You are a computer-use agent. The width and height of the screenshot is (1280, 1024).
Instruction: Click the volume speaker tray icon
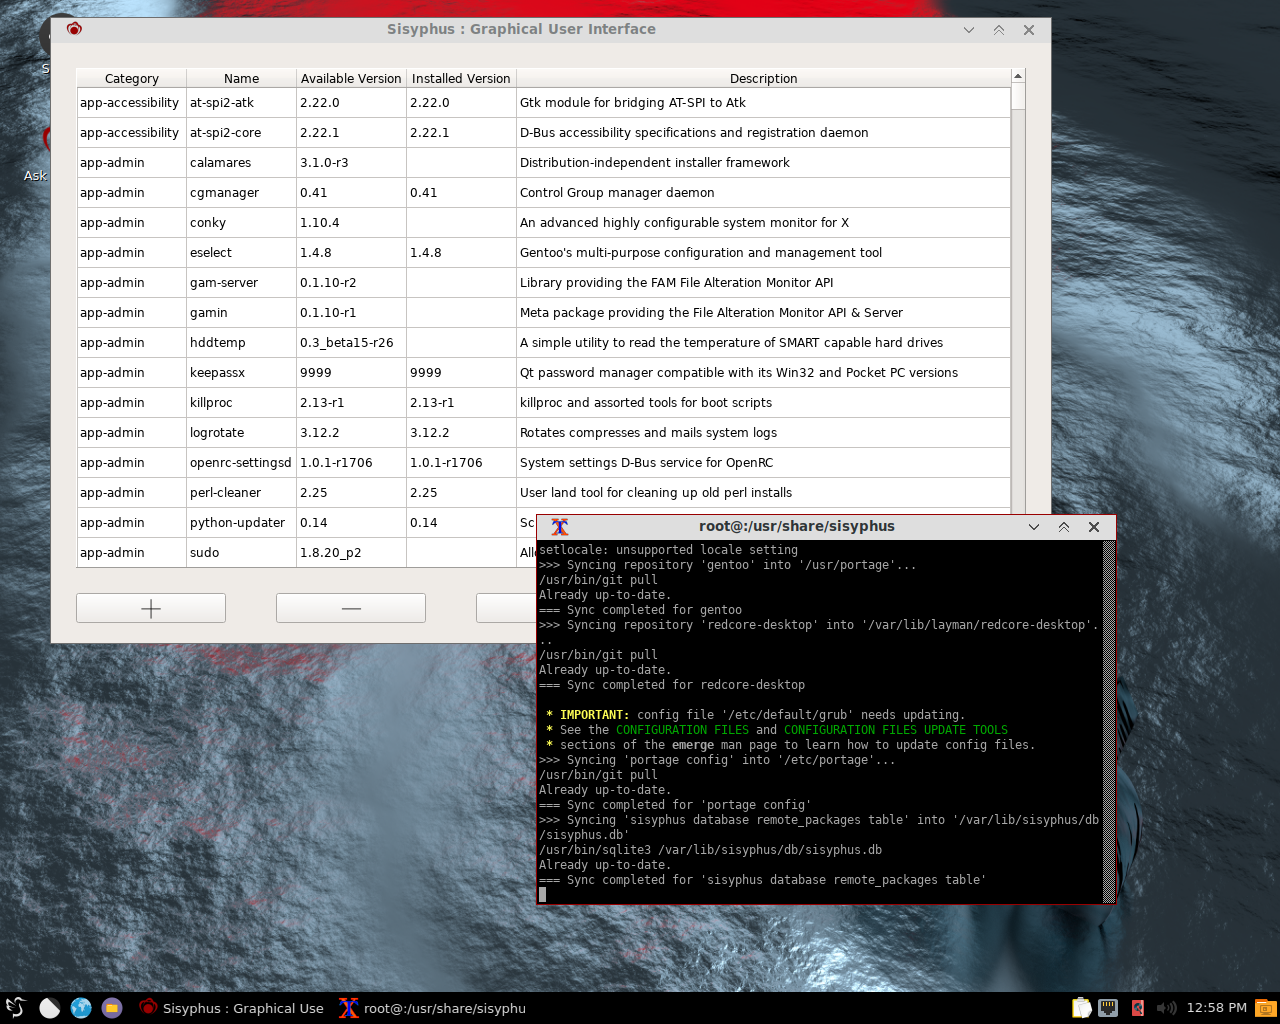[1166, 1007]
